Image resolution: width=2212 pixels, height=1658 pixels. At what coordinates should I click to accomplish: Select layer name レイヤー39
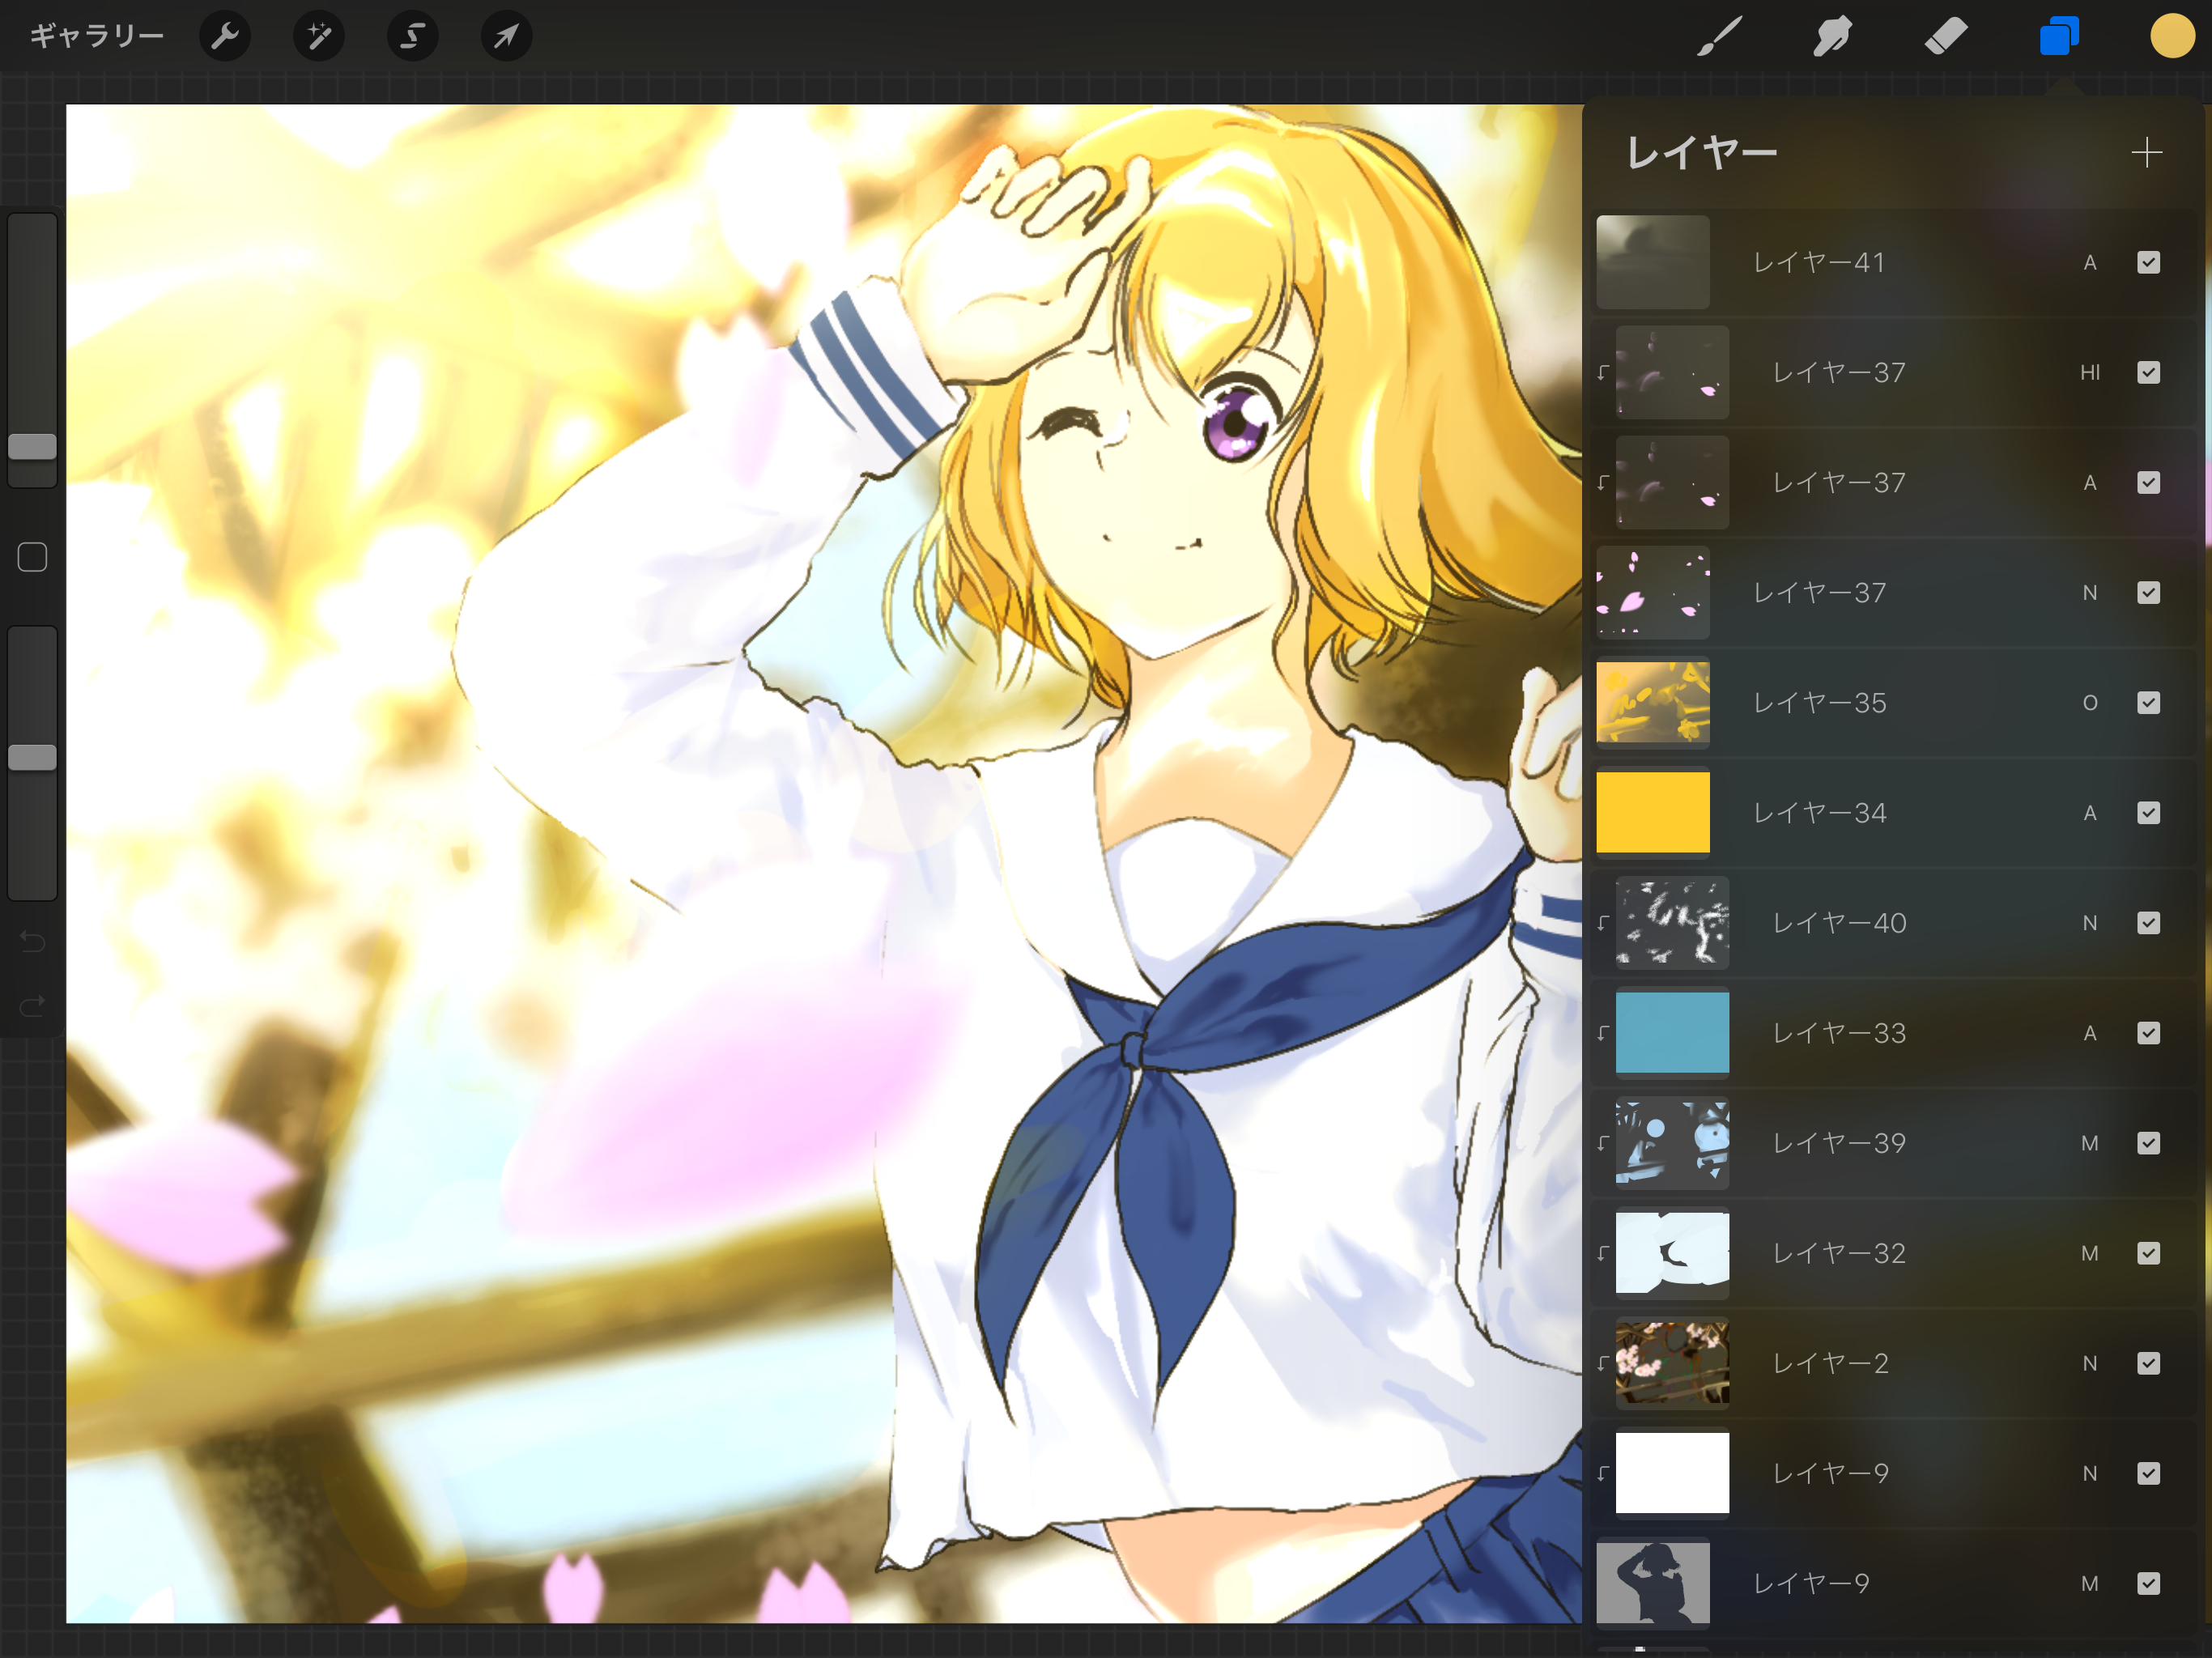click(1839, 1143)
